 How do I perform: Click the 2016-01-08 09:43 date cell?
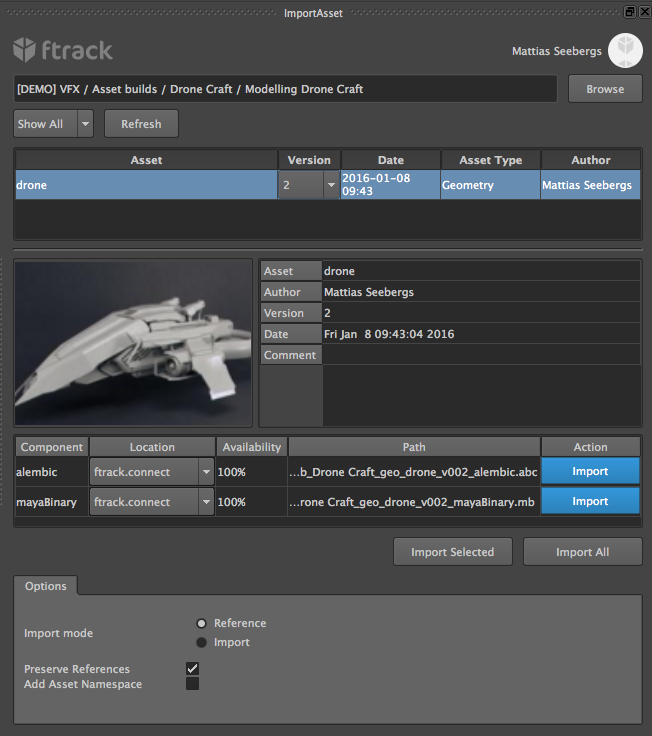[391, 185]
